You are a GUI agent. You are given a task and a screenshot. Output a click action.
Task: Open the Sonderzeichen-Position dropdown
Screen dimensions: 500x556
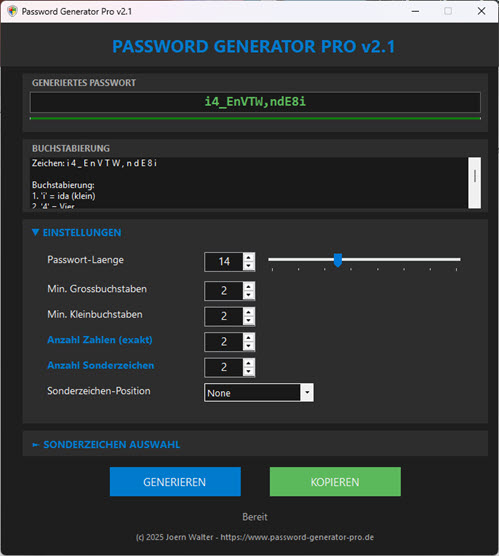coord(307,393)
